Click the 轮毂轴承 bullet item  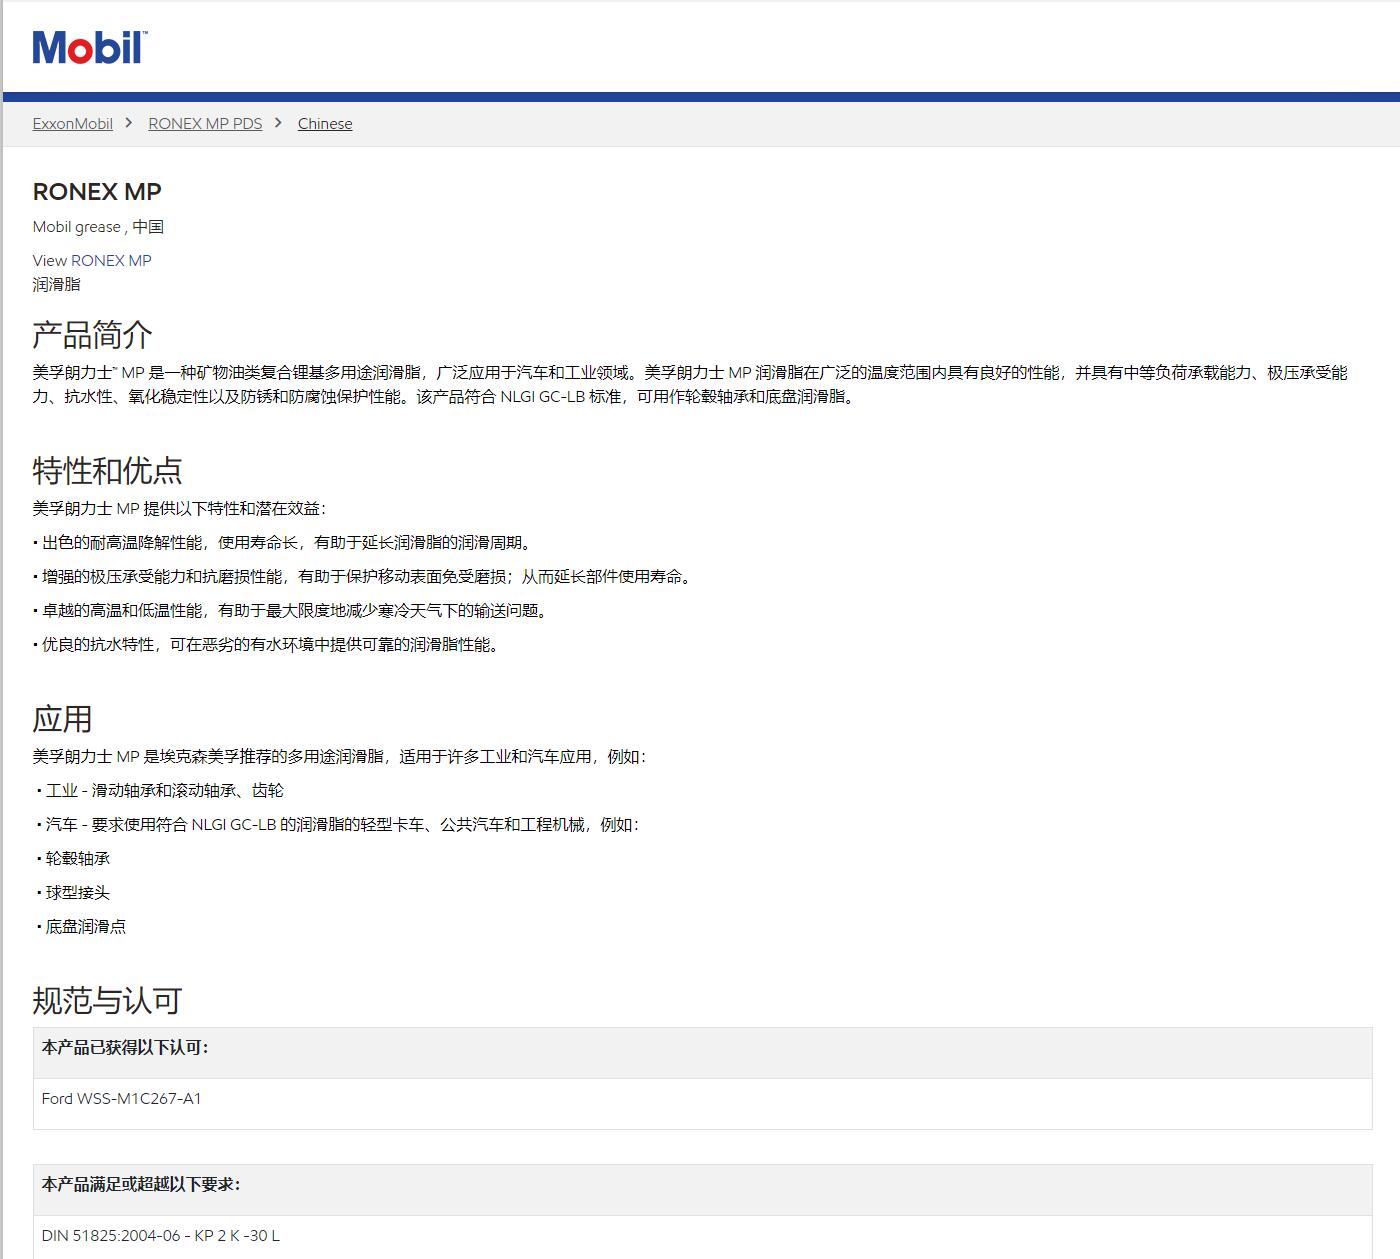pos(73,859)
